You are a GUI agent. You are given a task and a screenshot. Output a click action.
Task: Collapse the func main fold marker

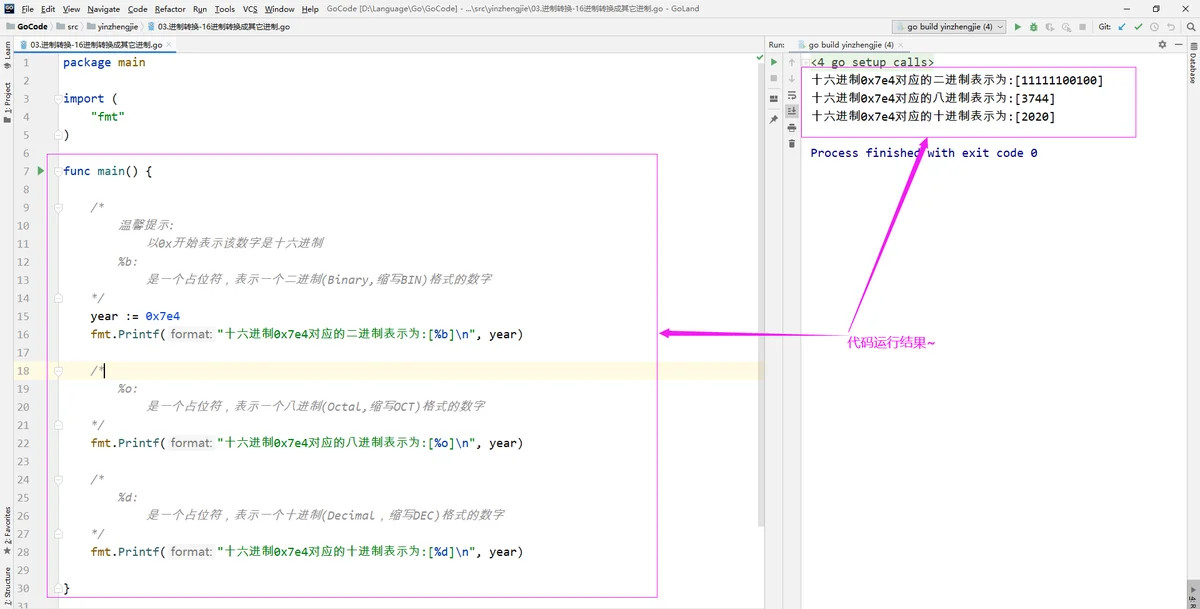click(58, 171)
